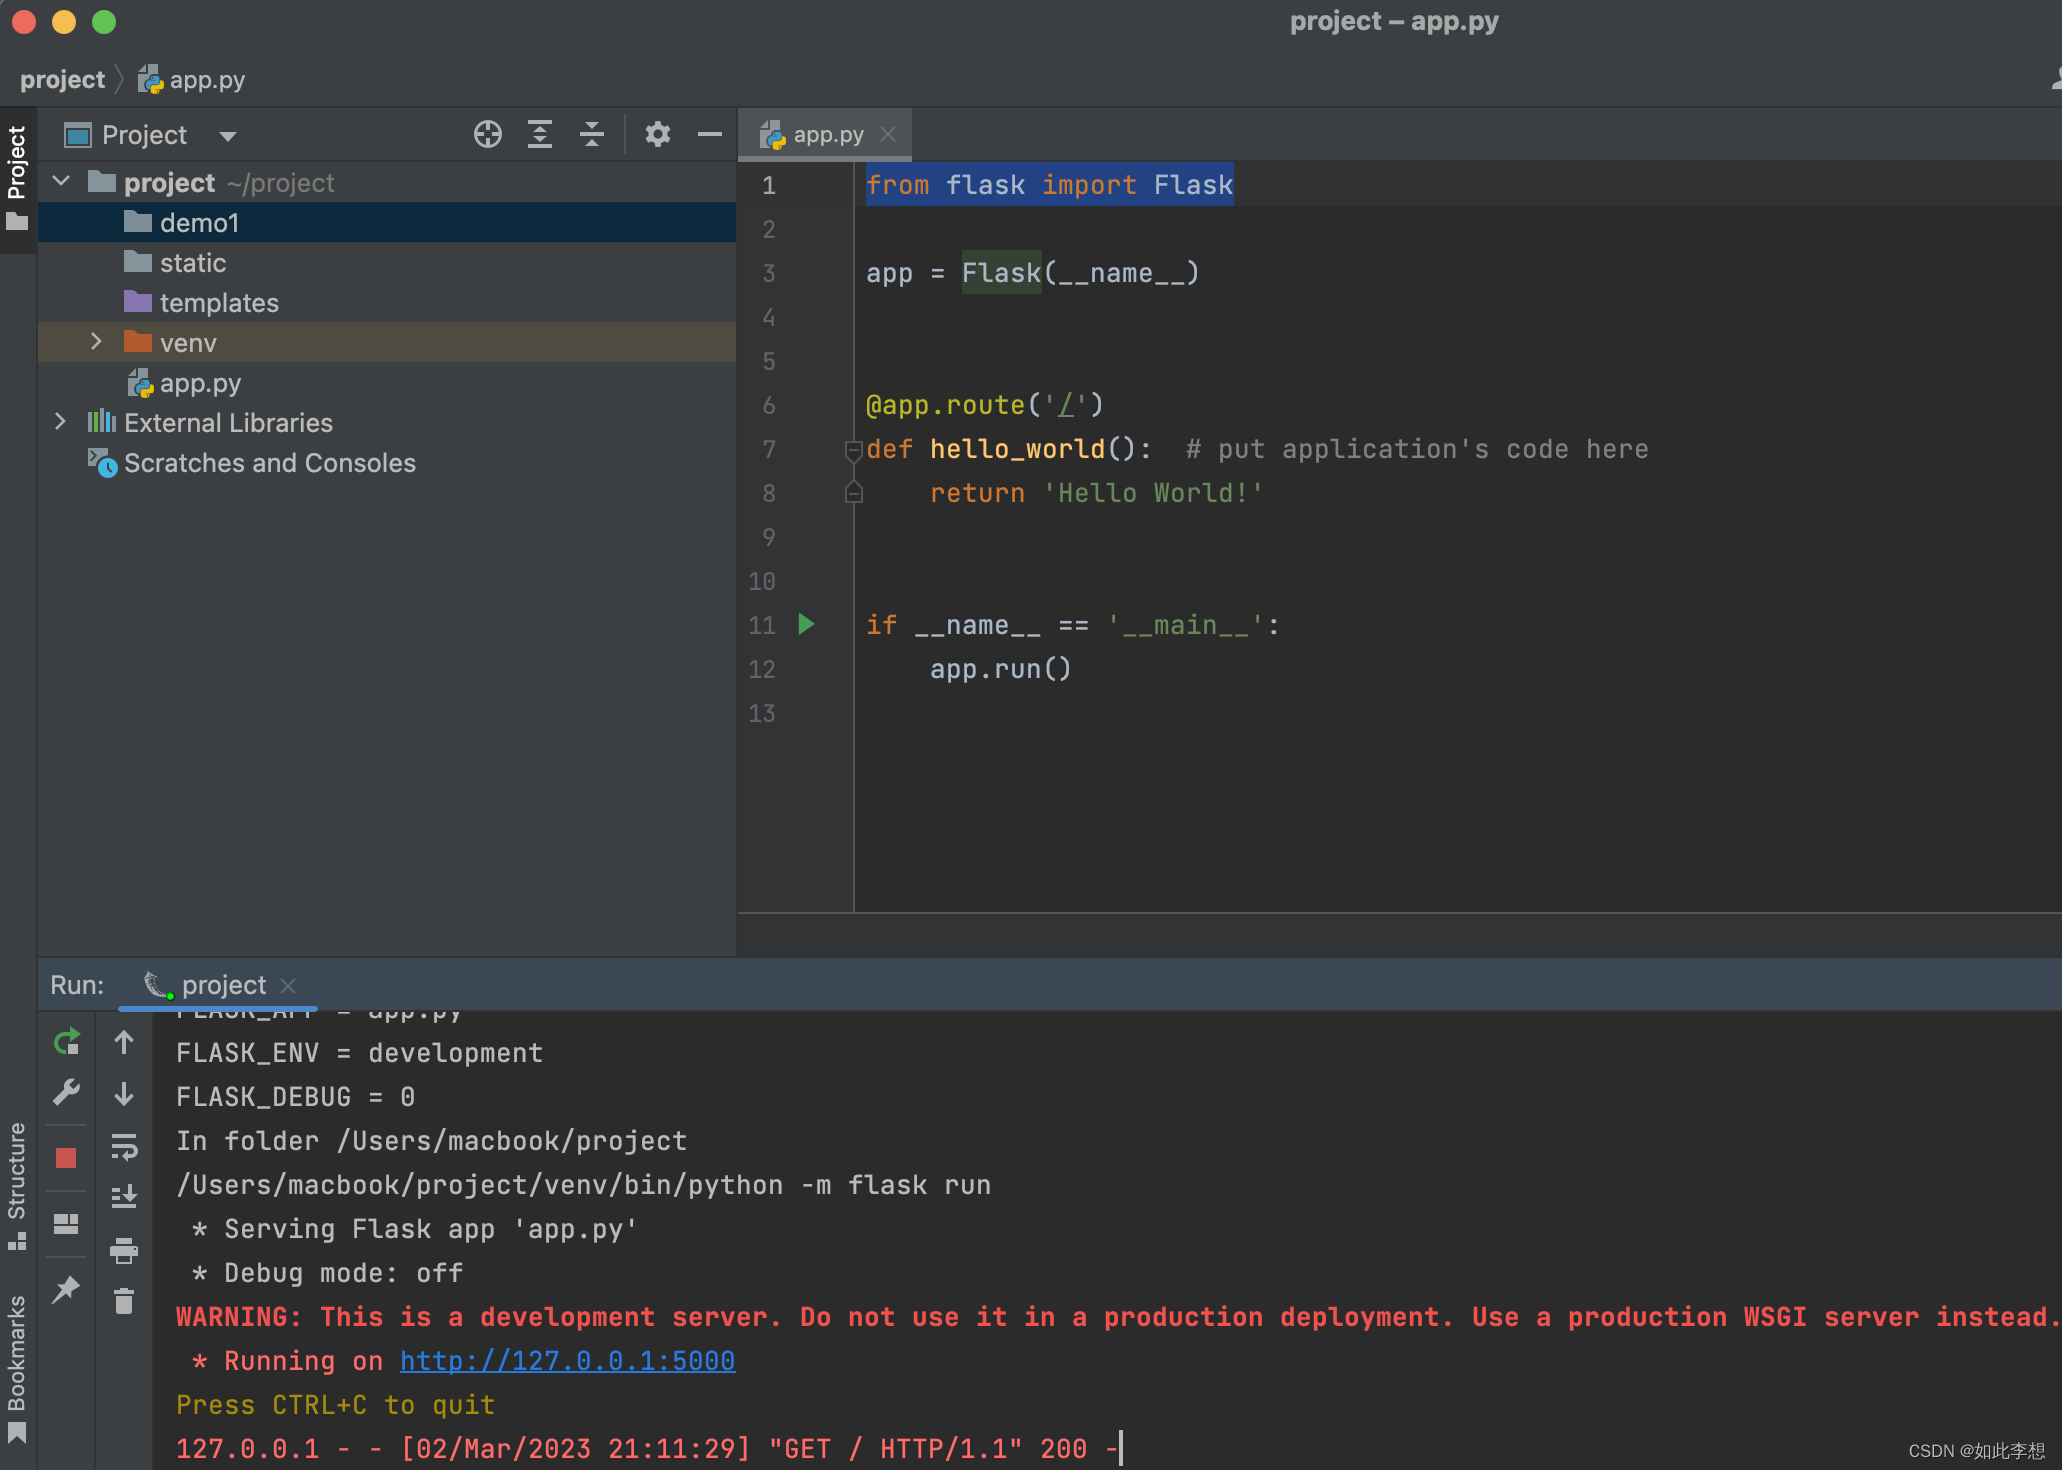Open the Project view dropdown
Screen dimensions: 2062x1470
click(x=228, y=136)
